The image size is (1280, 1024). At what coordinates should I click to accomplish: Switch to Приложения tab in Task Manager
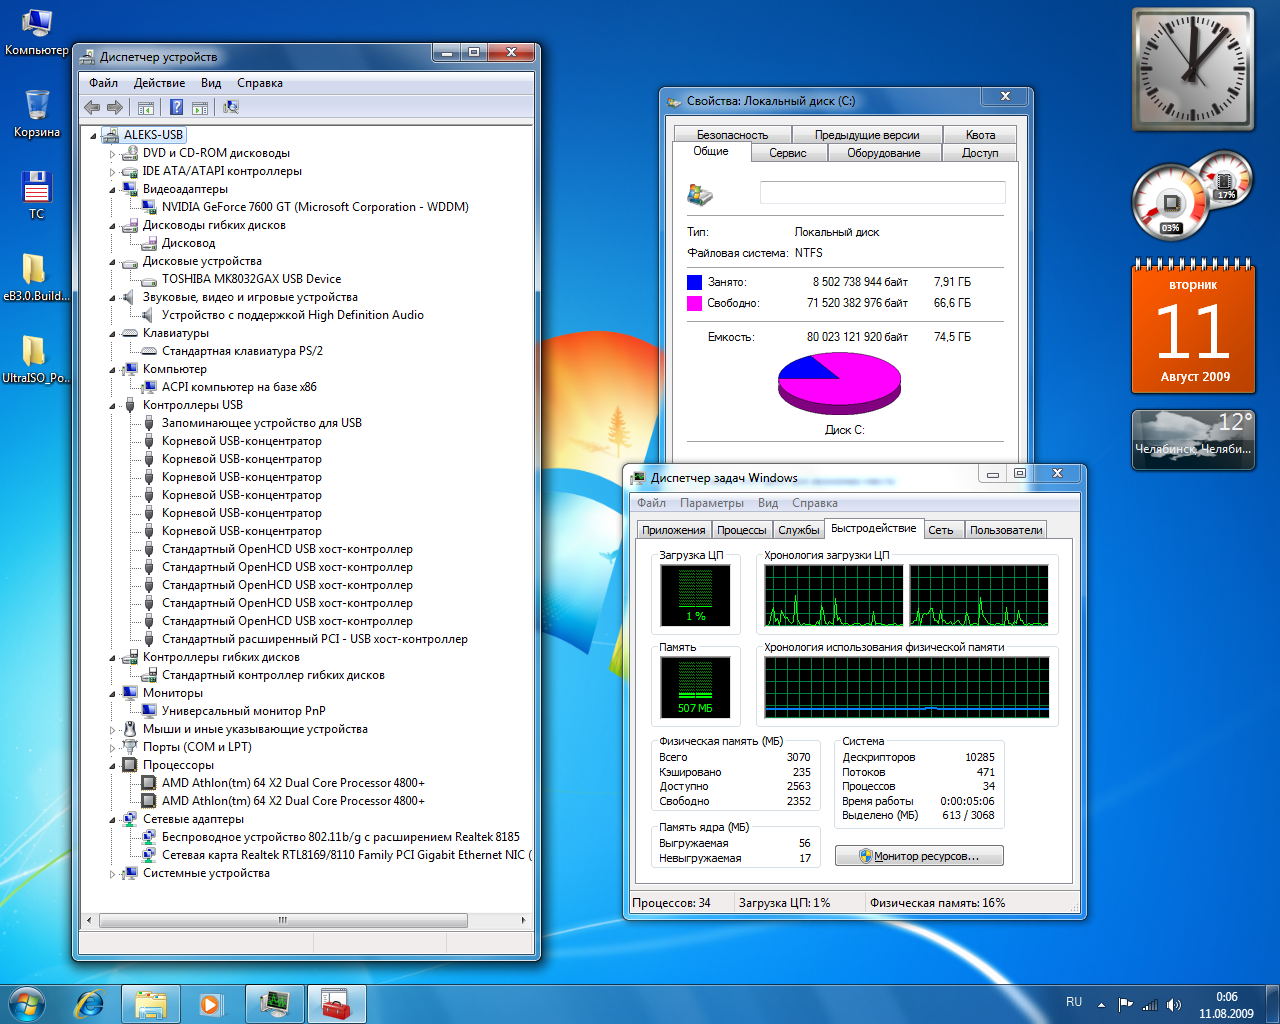click(674, 530)
